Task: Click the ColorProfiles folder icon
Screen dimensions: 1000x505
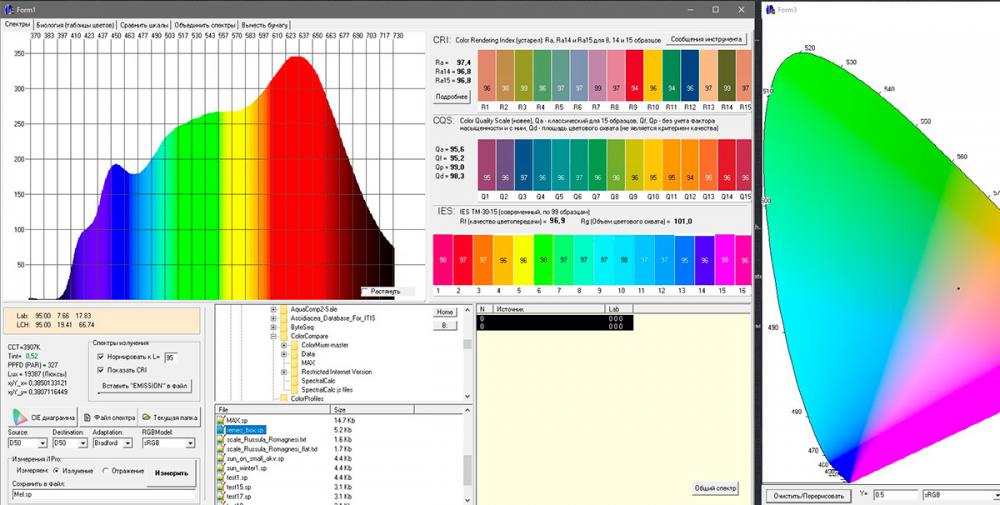Action: click(284, 399)
